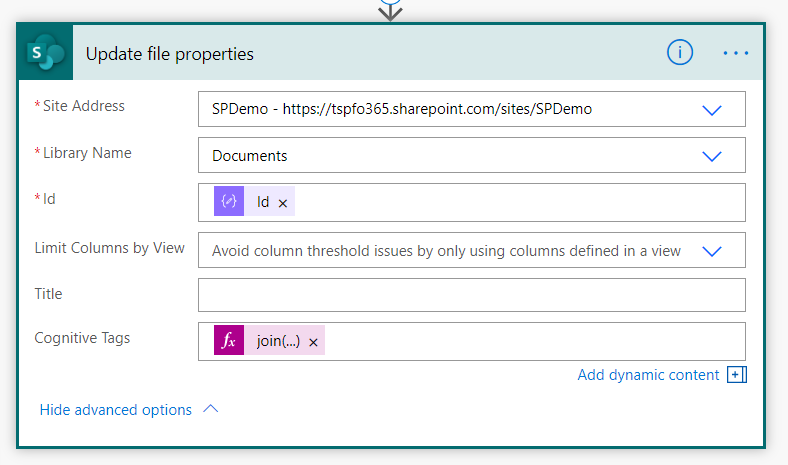Click the connector arrow above the action card

[x=390, y=8]
